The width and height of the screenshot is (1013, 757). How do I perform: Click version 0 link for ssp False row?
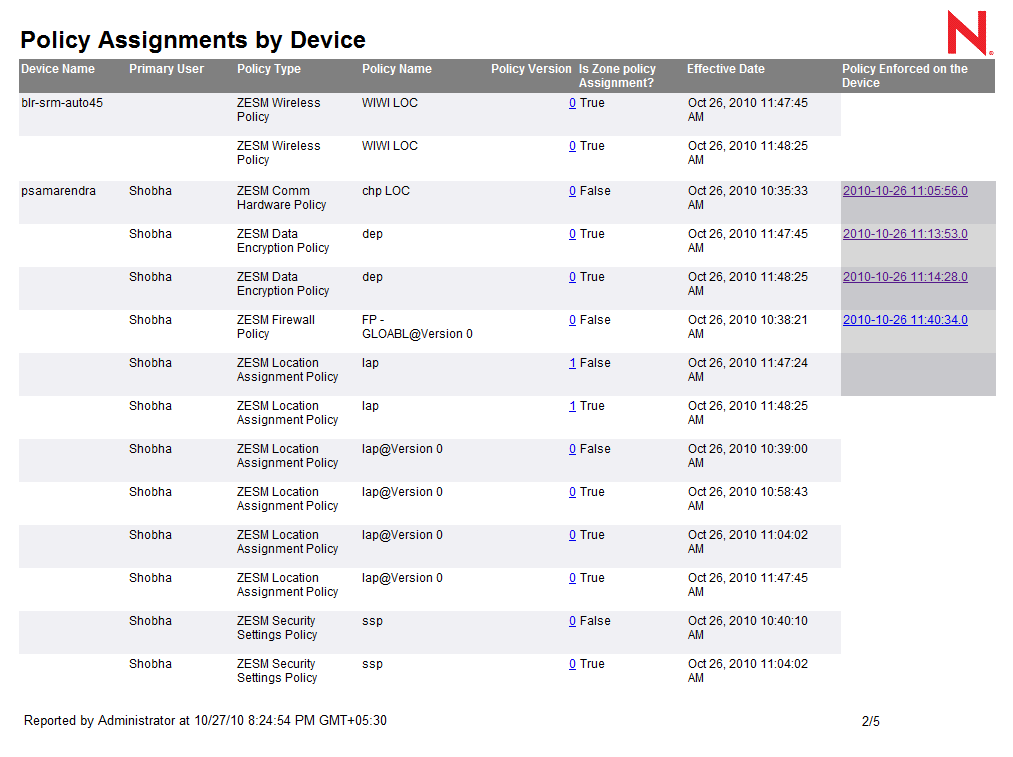[x=572, y=621]
